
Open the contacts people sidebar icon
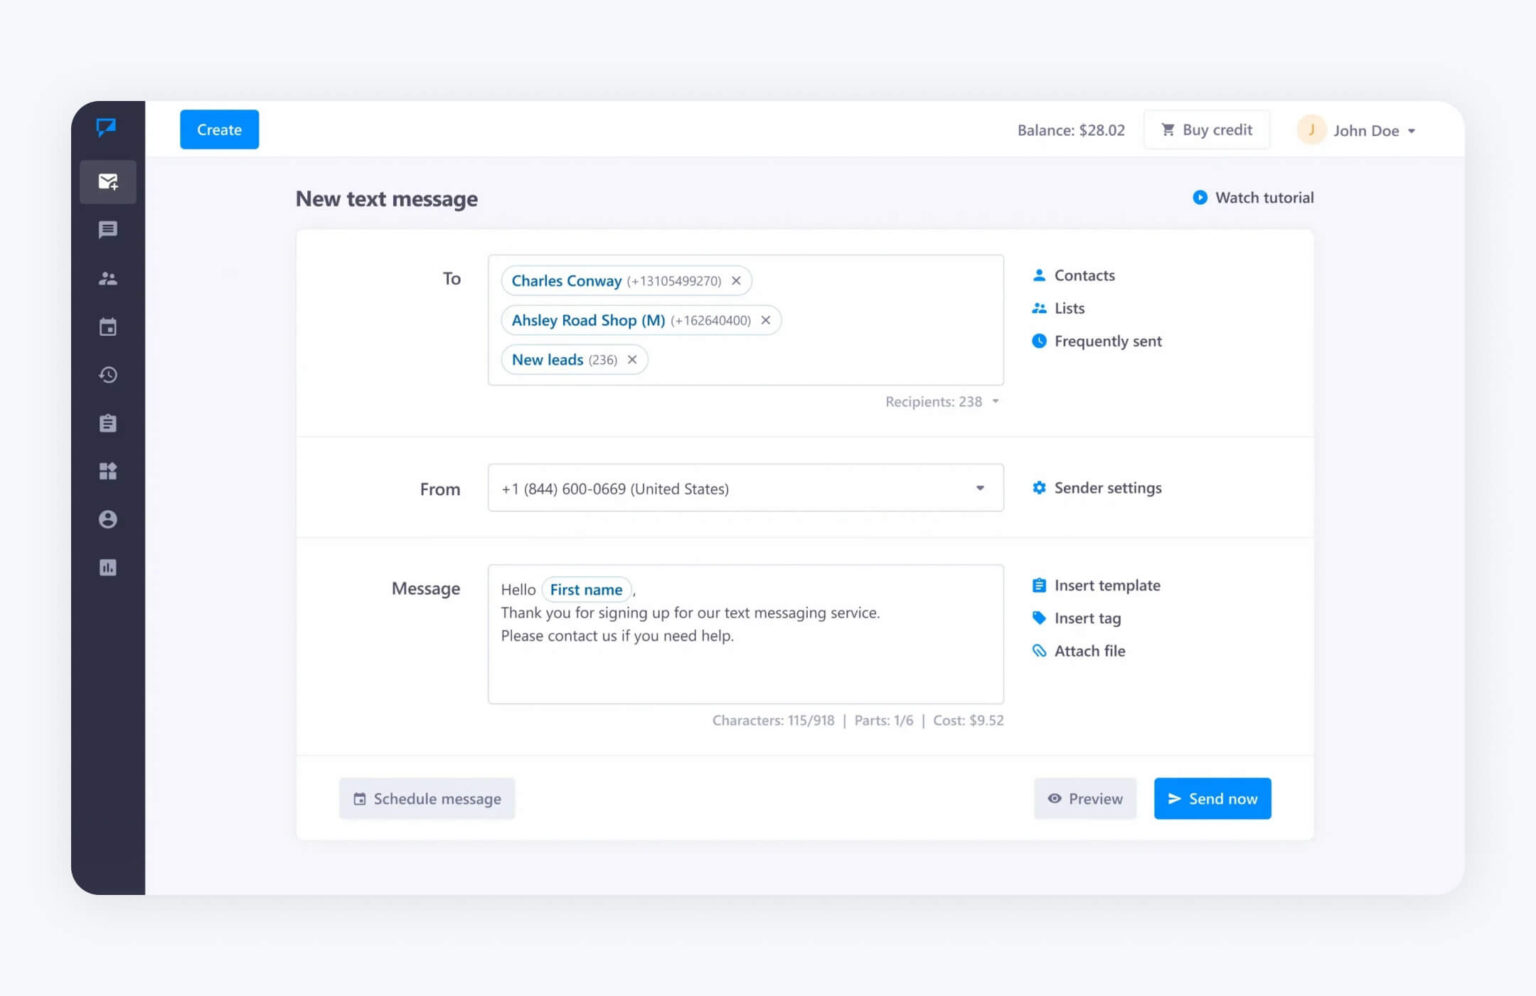pos(108,279)
